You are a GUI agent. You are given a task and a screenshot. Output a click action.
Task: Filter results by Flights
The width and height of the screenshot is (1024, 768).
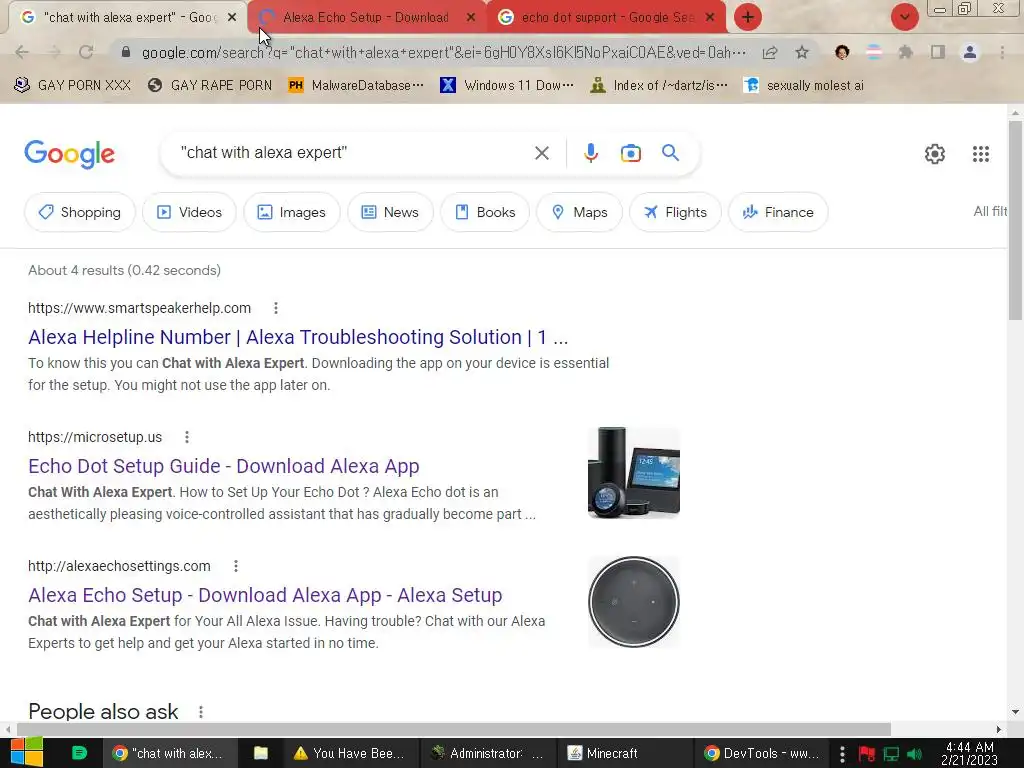click(x=675, y=212)
